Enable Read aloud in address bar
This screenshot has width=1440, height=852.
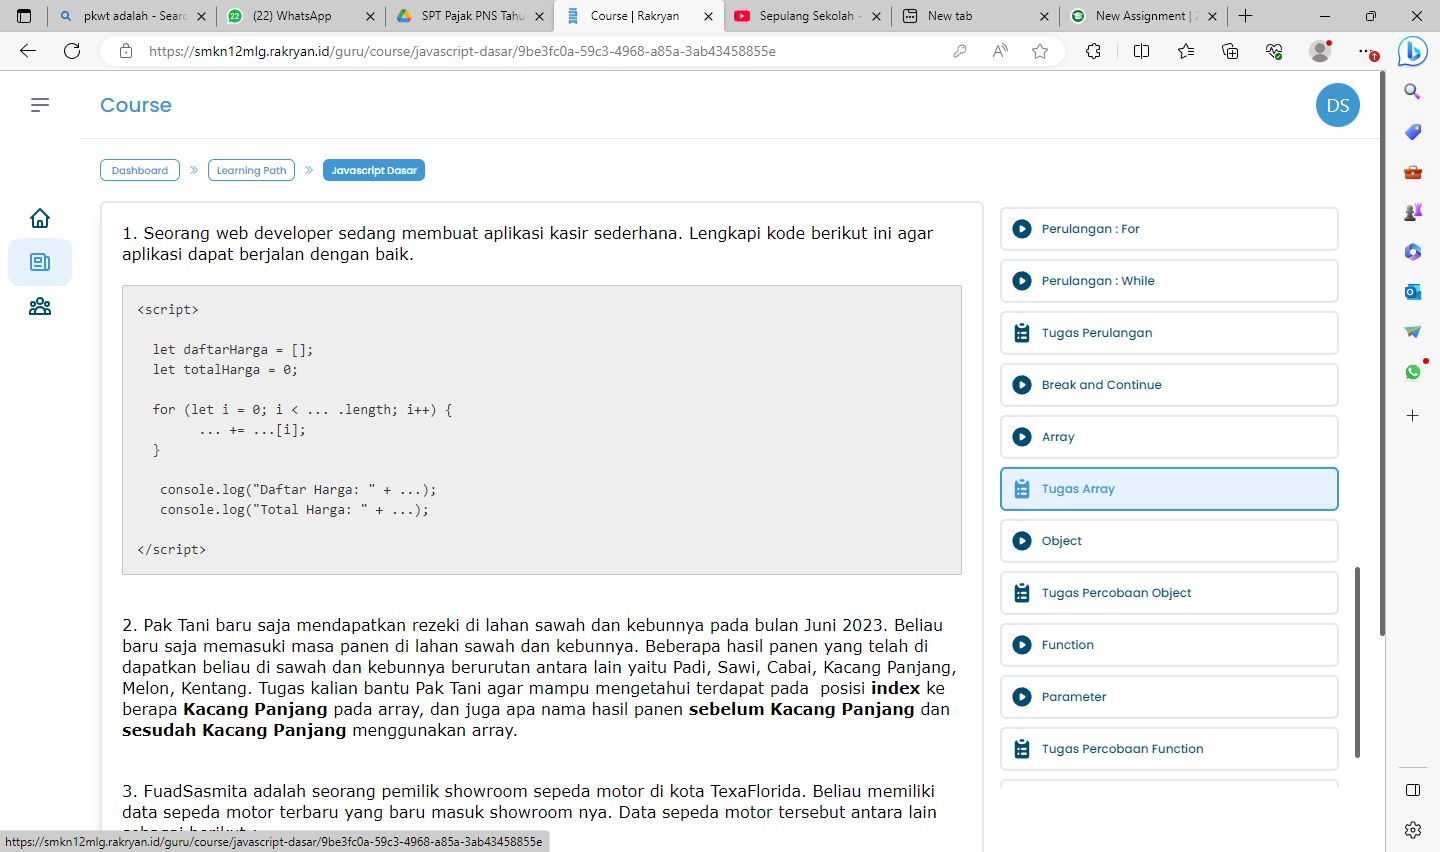point(1000,51)
